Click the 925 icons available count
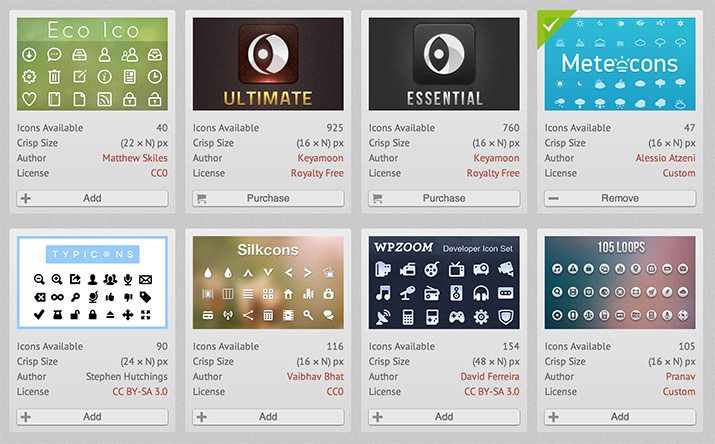 [335, 128]
